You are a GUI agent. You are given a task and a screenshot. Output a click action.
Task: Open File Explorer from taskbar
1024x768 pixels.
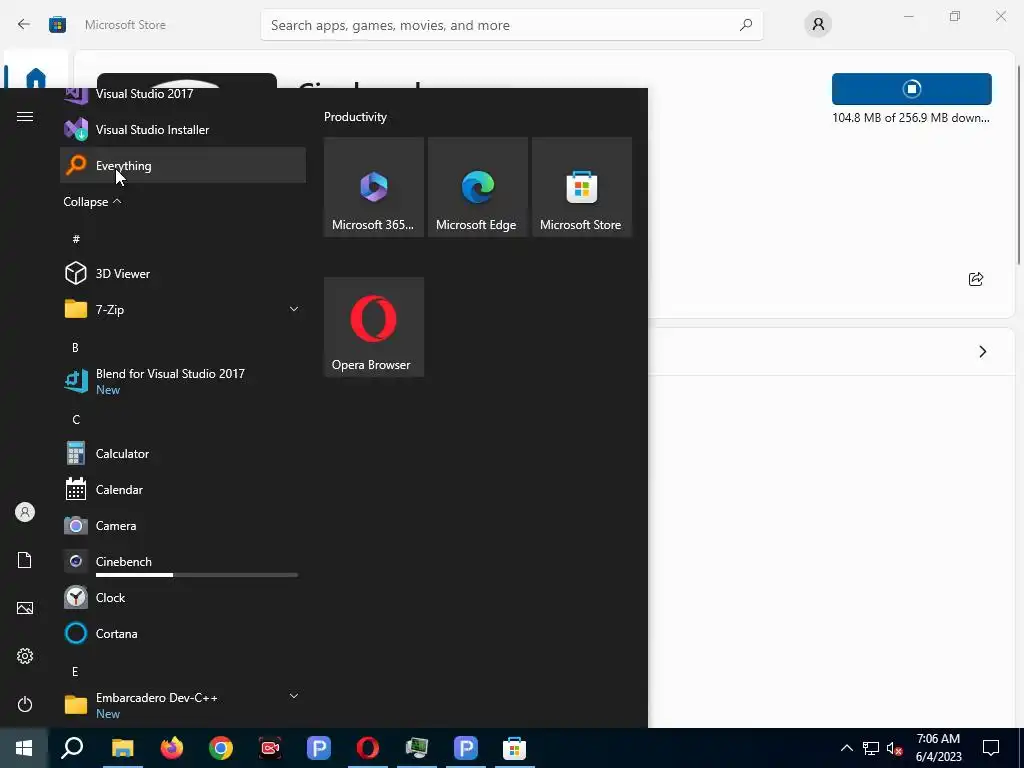122,748
